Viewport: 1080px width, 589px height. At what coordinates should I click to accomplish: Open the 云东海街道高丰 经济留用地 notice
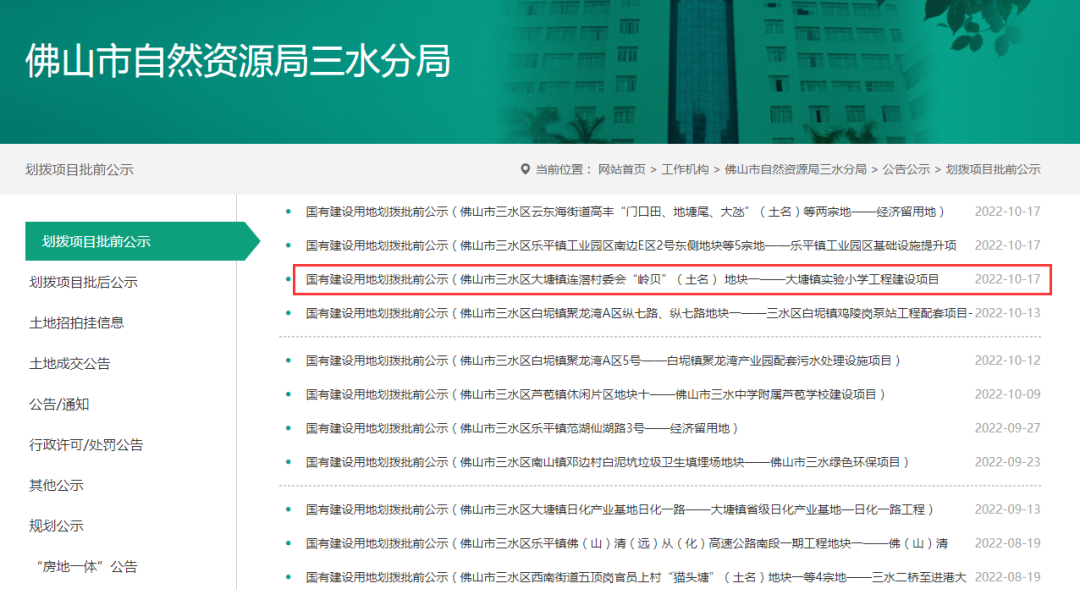pos(625,212)
